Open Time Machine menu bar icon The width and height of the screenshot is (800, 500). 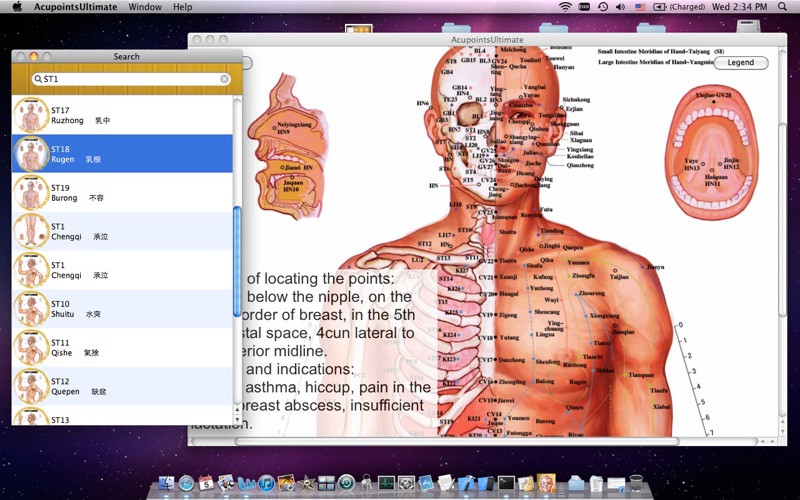(603, 7)
